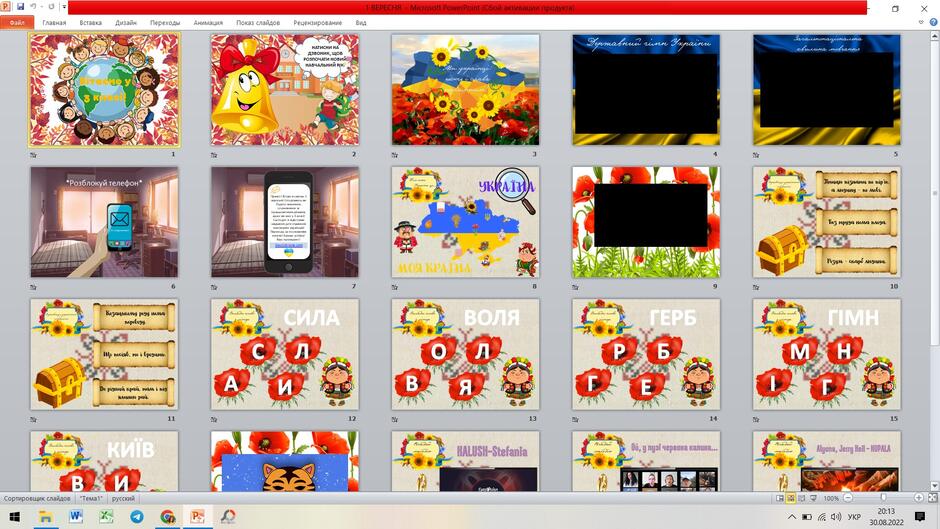Select slide 6 "Розблокуй телефон" thumbnail

(104, 222)
